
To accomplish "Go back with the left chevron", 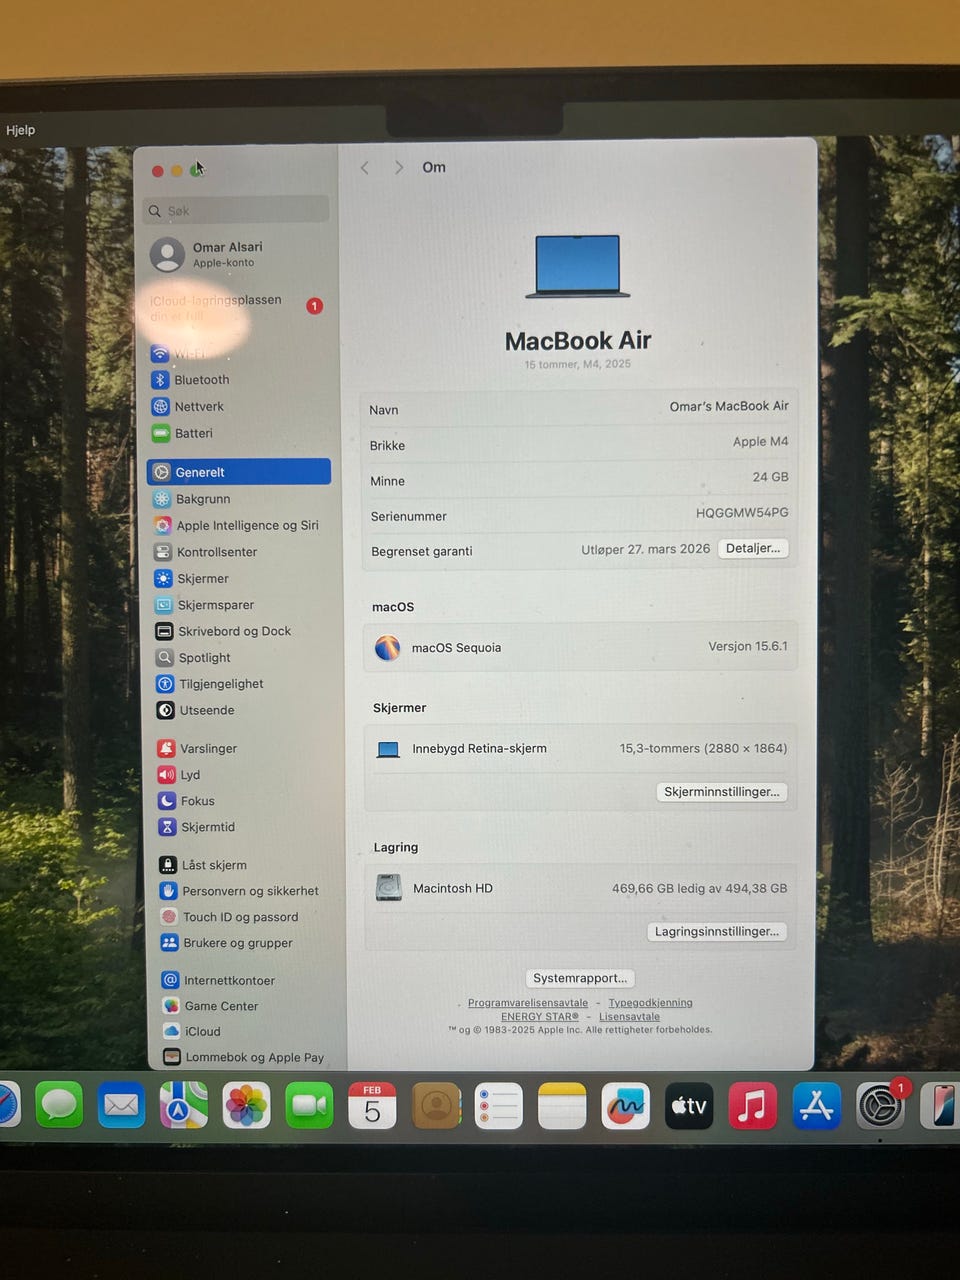I will click(x=365, y=167).
